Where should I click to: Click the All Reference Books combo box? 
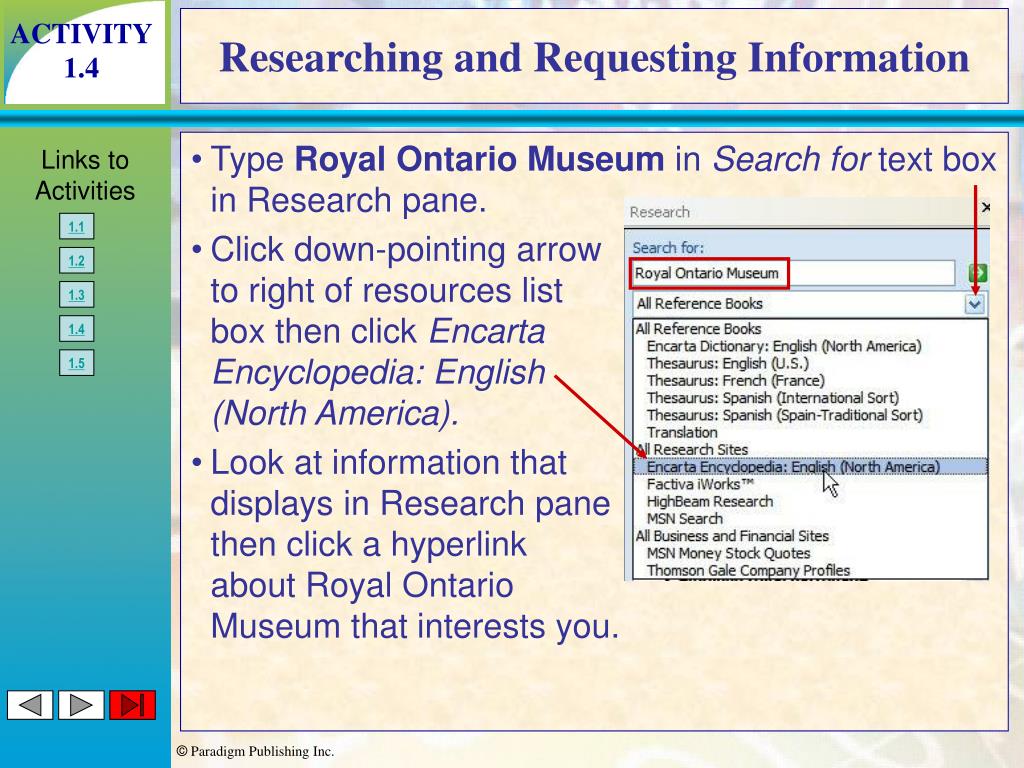coord(810,304)
